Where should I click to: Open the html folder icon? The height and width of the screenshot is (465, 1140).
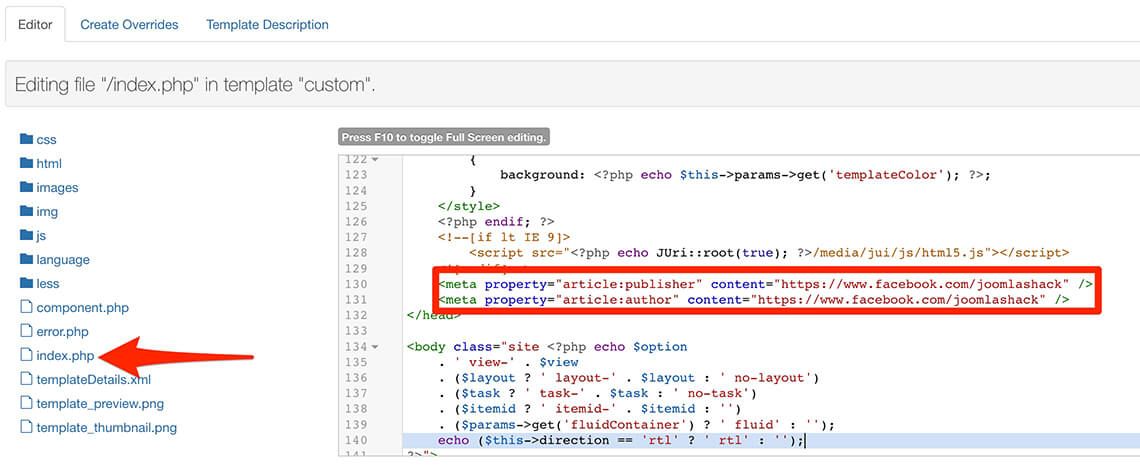click(x=27, y=163)
